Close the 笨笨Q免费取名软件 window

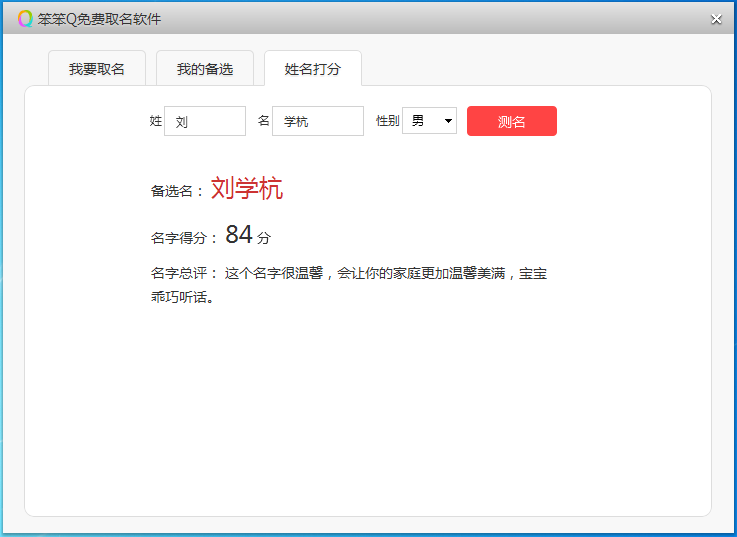point(716,19)
